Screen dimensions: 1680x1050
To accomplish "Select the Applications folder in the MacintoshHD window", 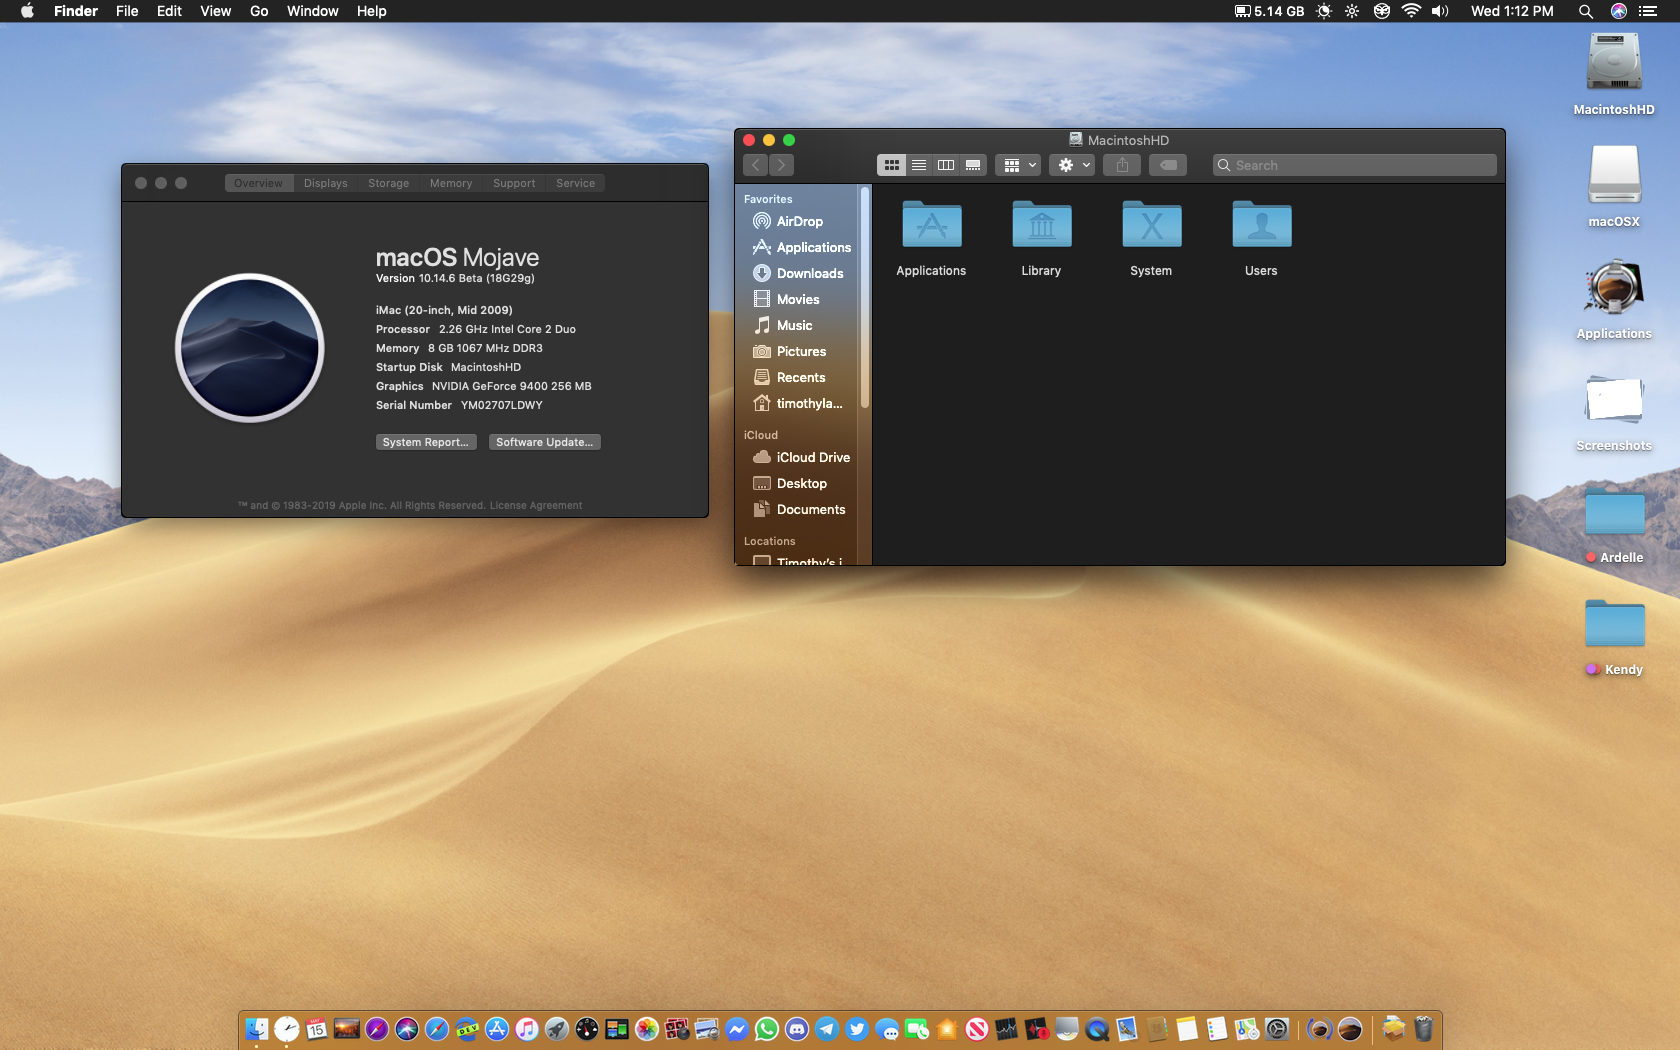I will click(x=931, y=239).
